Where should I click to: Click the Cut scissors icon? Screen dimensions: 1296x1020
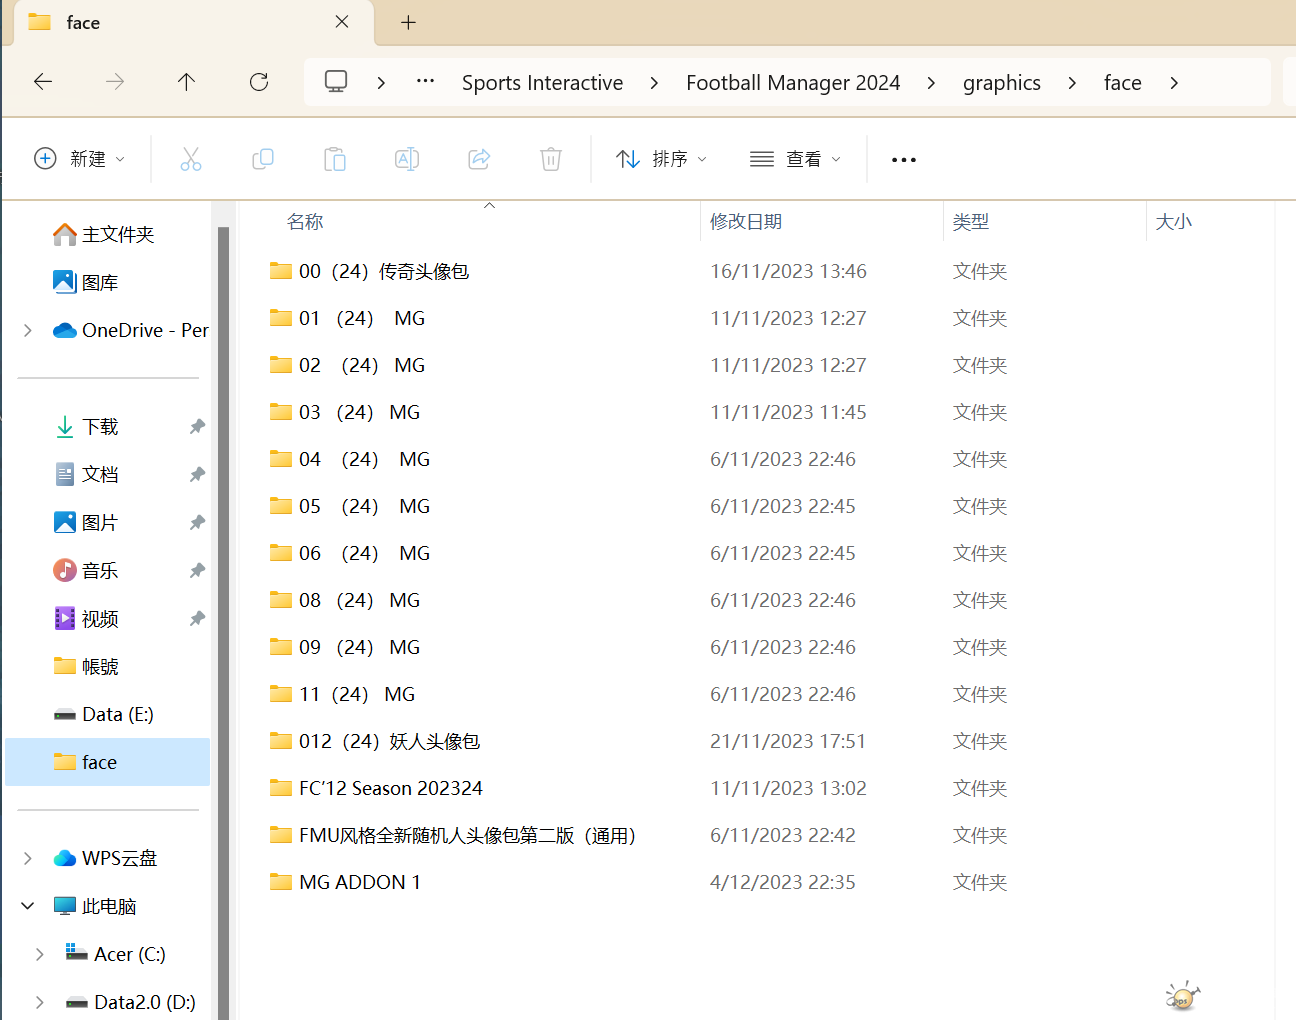pyautogui.click(x=190, y=159)
